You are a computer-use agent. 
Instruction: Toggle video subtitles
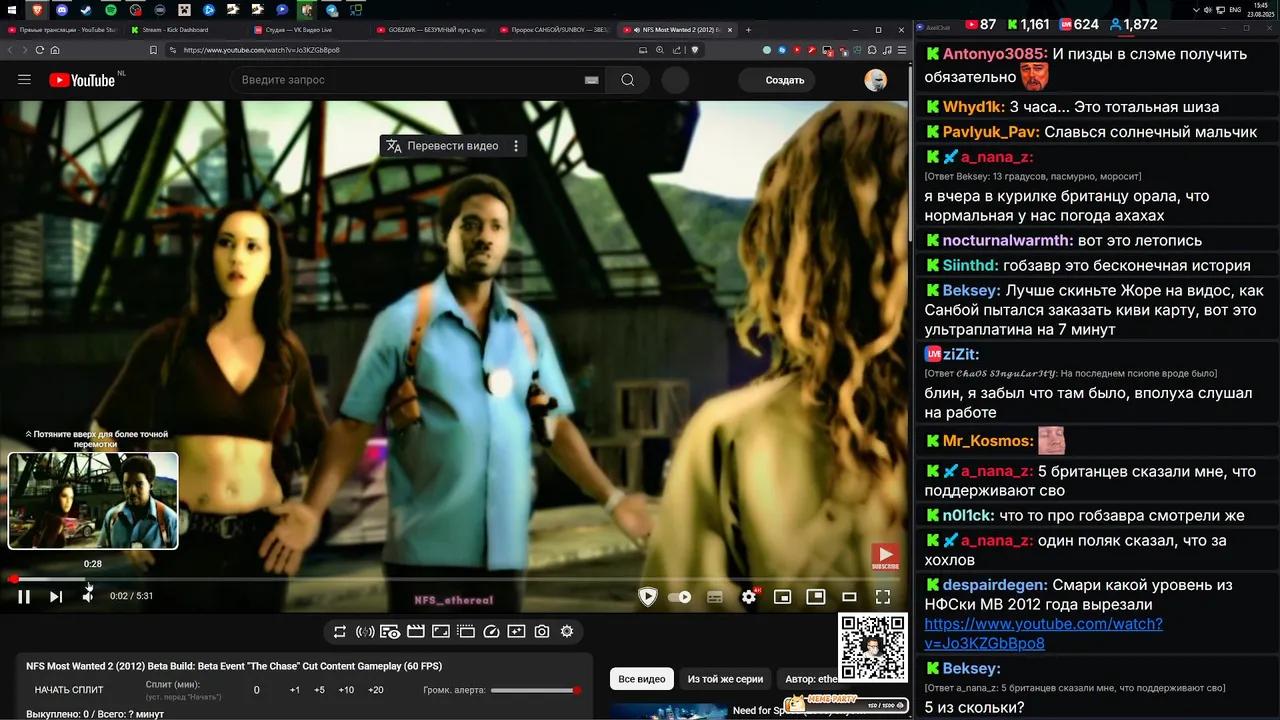click(x=715, y=597)
